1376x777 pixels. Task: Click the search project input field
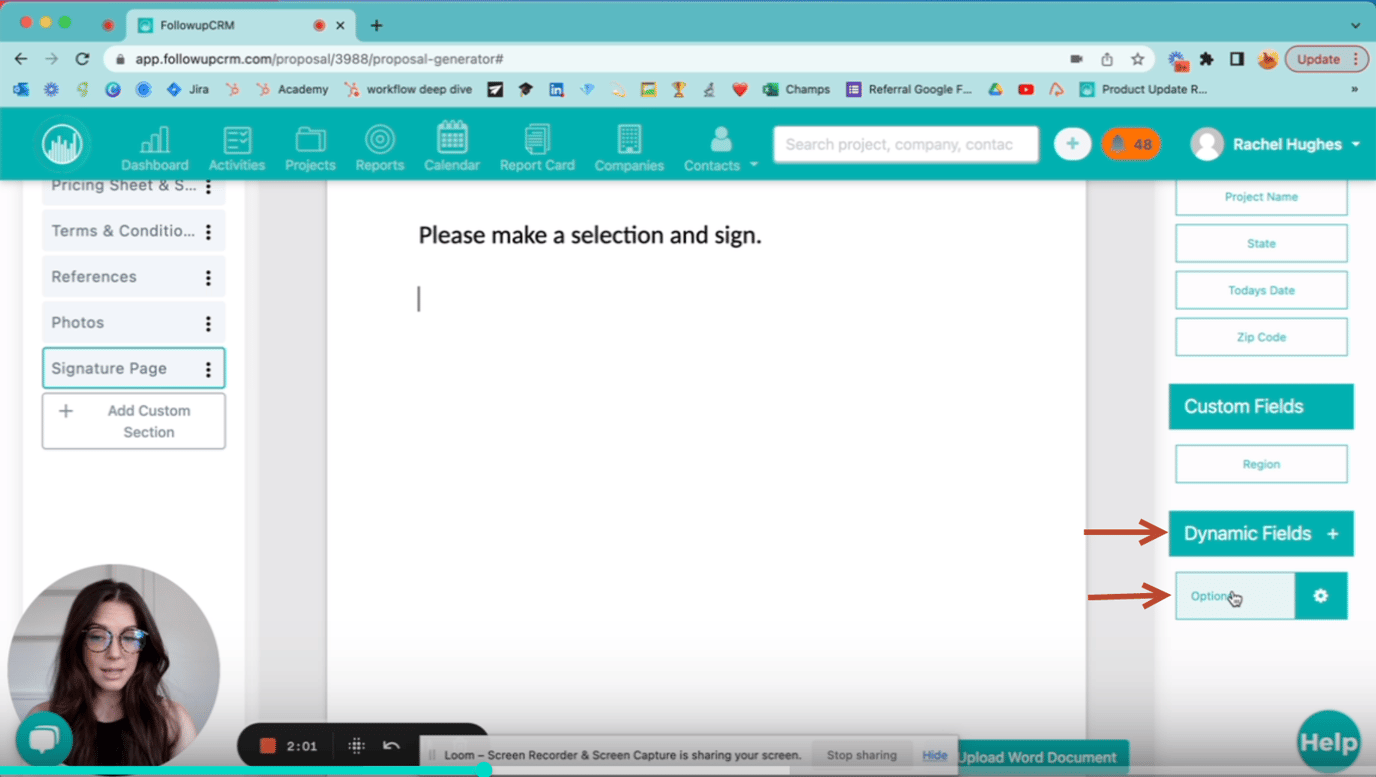(x=906, y=144)
